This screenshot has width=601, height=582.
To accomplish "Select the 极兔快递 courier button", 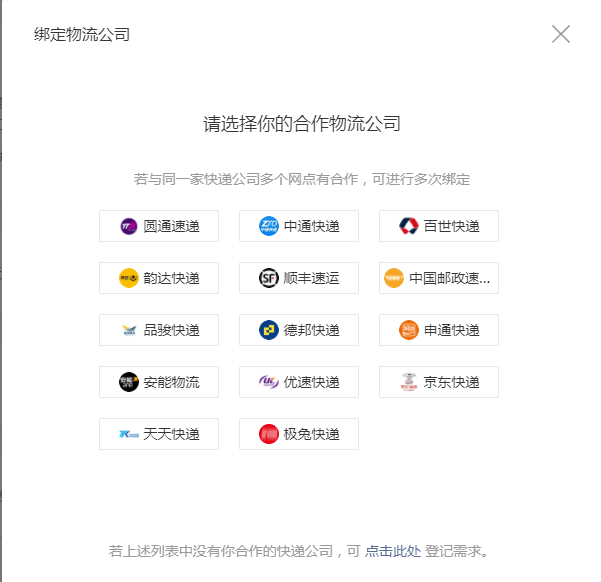I will 299,434.
